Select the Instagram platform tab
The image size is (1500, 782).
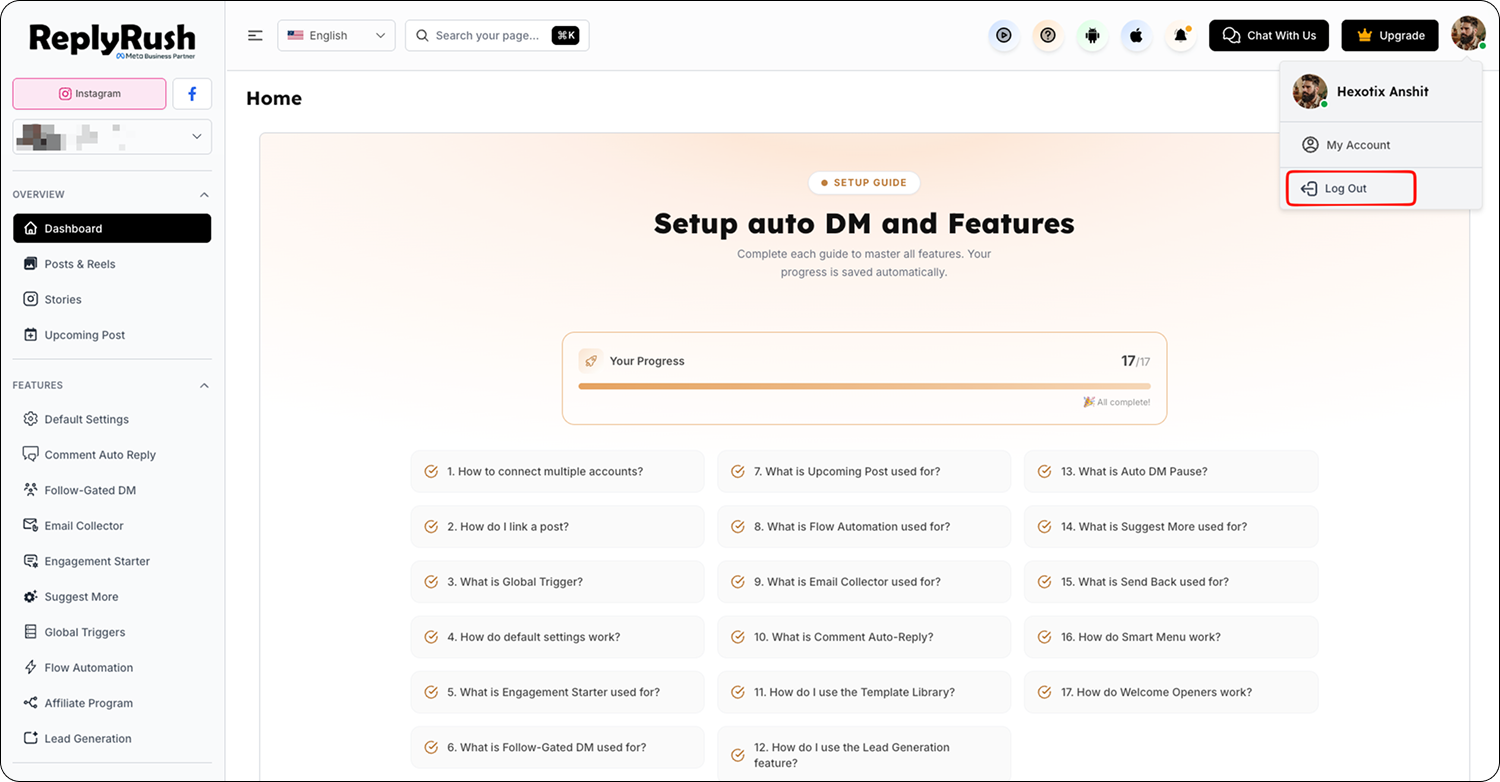point(89,94)
